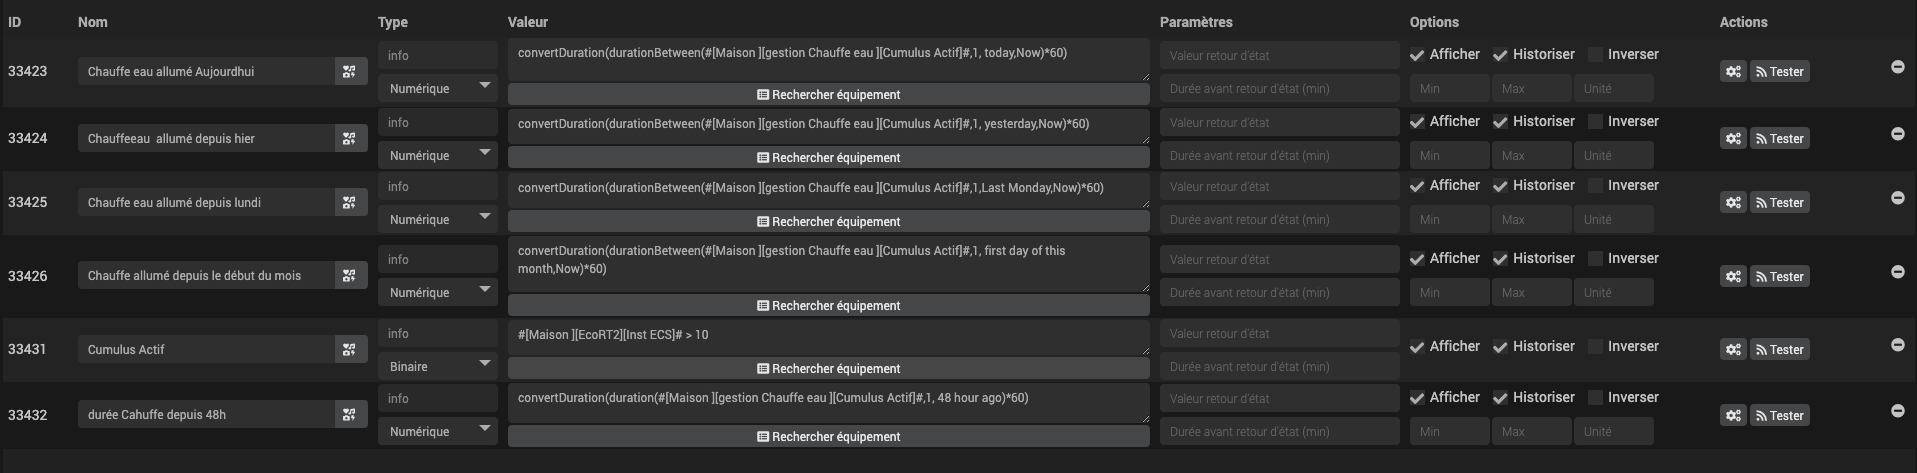This screenshot has height=473, width=1917.
Task: Delete command 33432 using minus icon
Action: (x=1897, y=410)
